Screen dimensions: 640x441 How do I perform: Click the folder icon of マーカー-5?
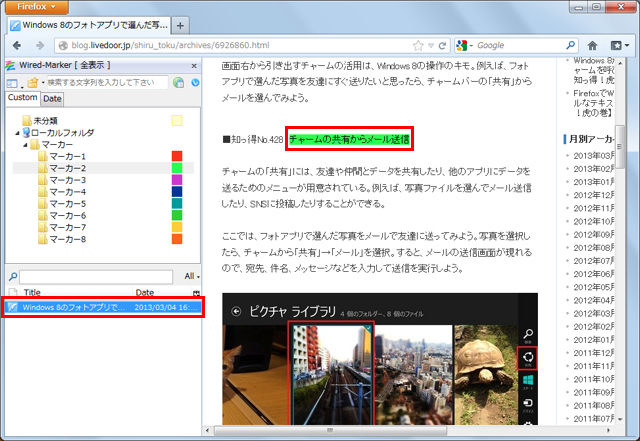43,204
